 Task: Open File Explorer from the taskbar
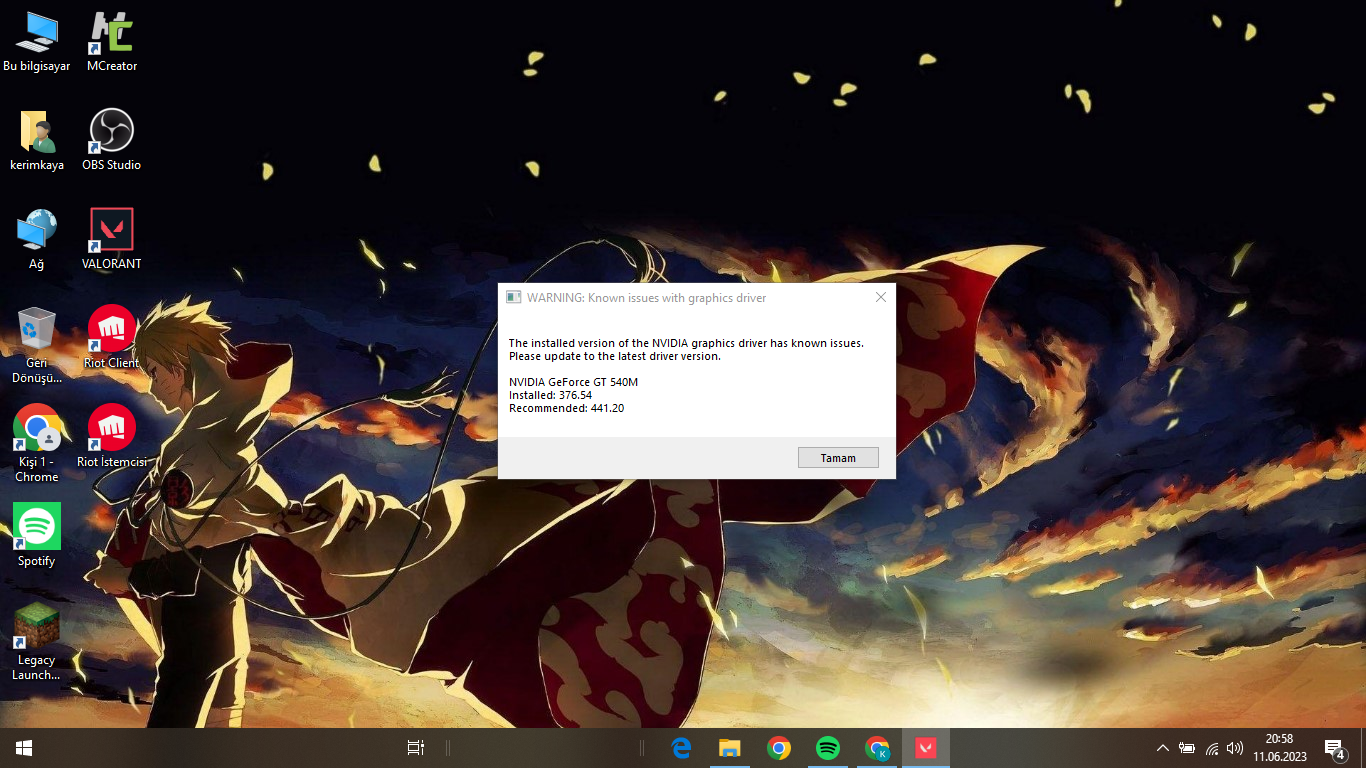(x=730, y=748)
